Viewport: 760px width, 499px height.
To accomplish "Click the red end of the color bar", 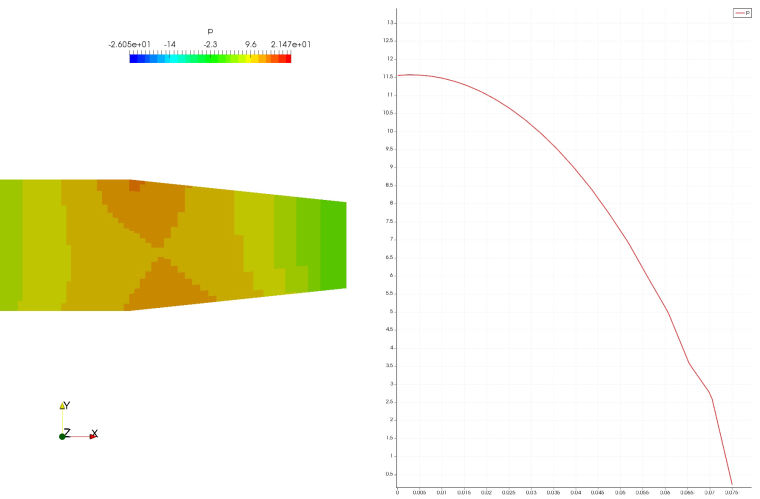I will tap(286, 58).
